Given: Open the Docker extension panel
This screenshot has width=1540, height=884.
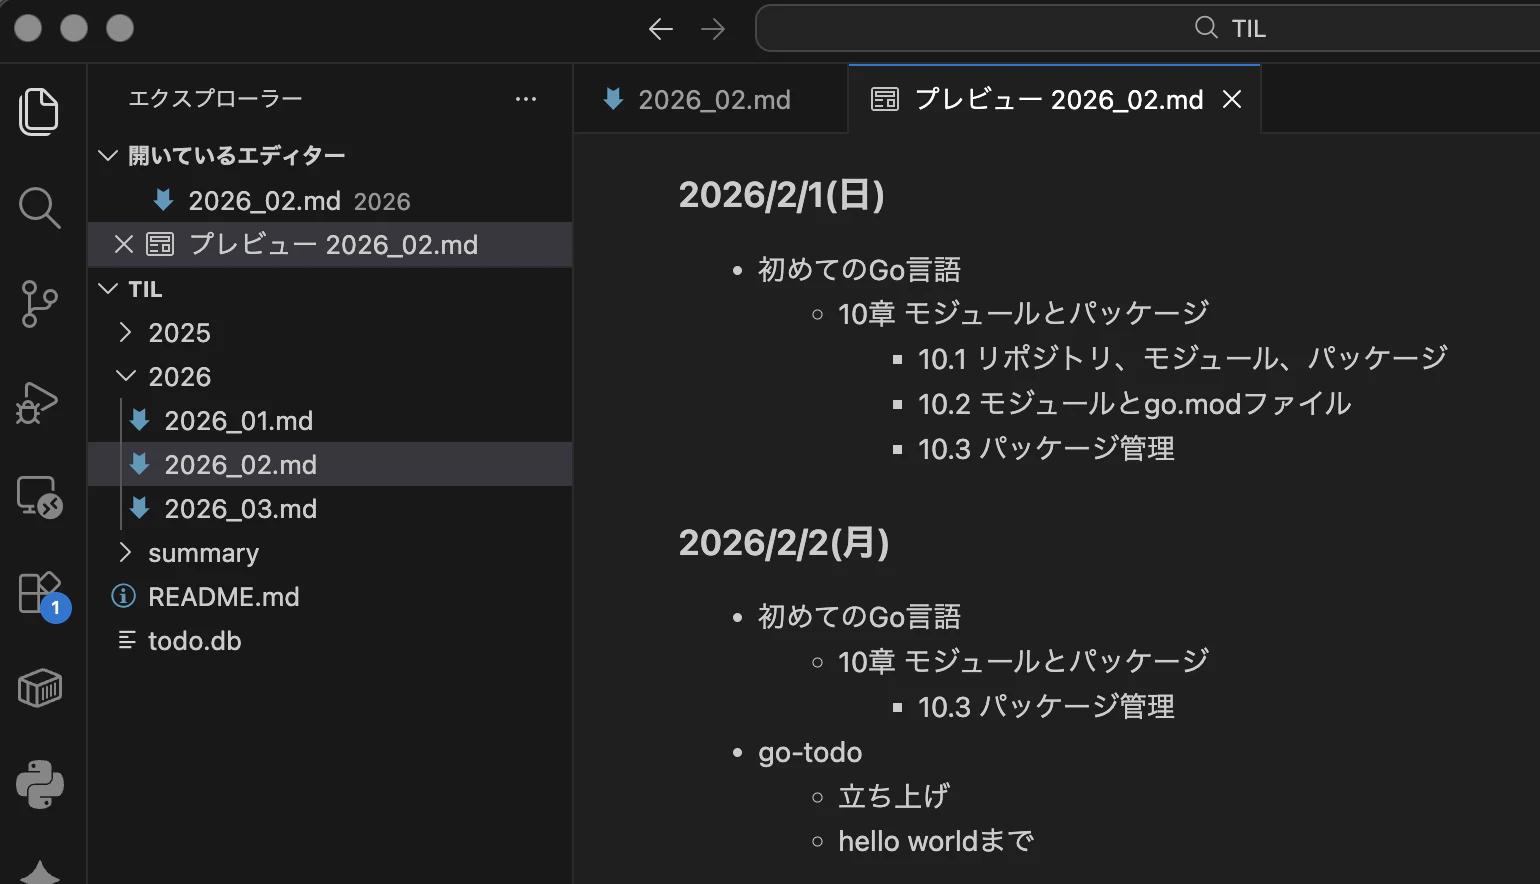Looking at the screenshot, I should tap(39, 688).
